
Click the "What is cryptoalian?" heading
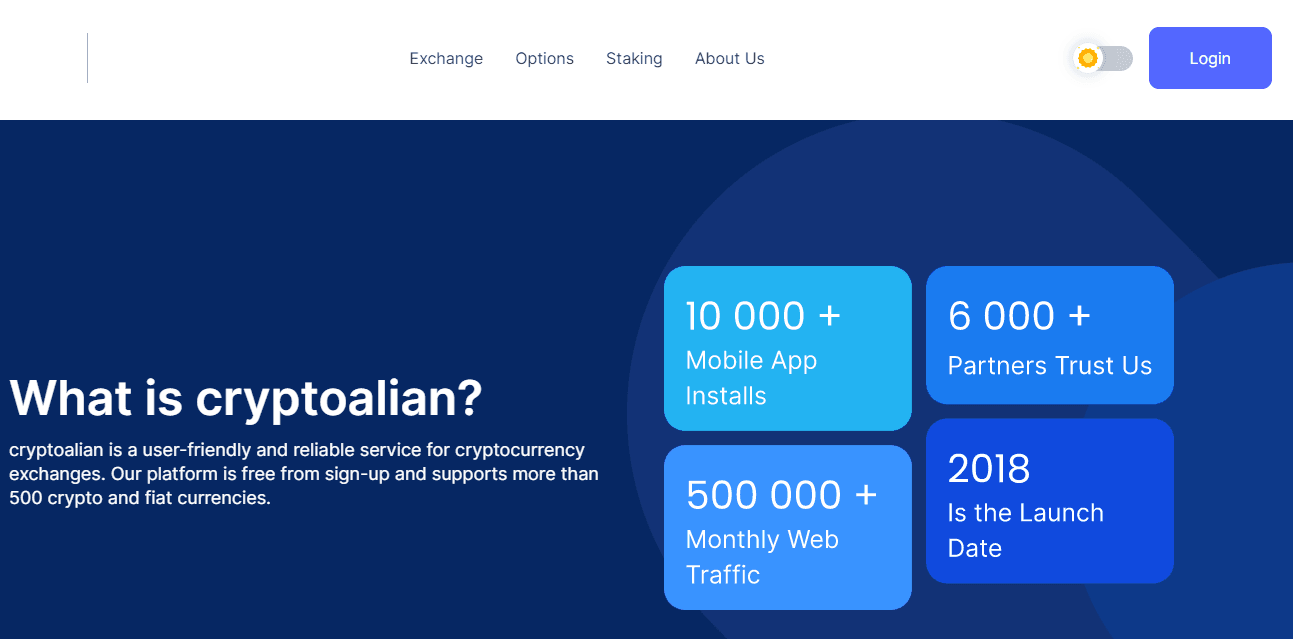click(246, 398)
